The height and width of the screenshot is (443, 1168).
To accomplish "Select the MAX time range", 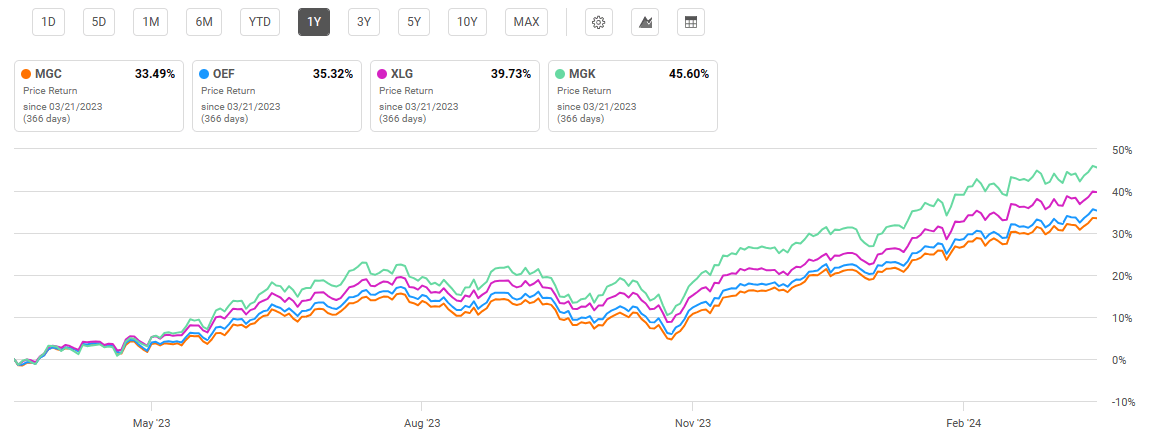I will 526,22.
